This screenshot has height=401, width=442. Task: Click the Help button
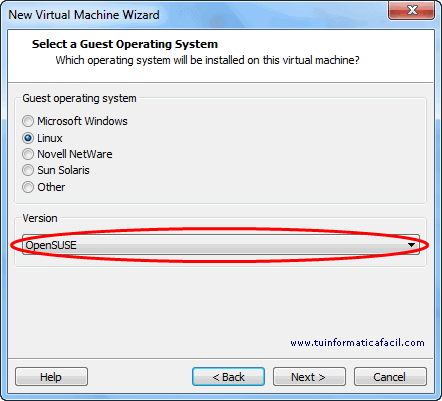pos(51,377)
